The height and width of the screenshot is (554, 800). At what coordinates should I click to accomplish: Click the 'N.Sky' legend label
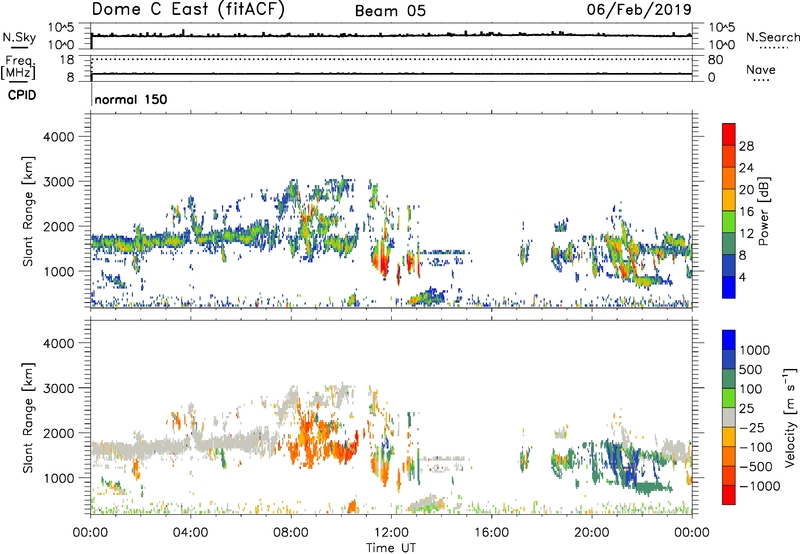coord(19,37)
